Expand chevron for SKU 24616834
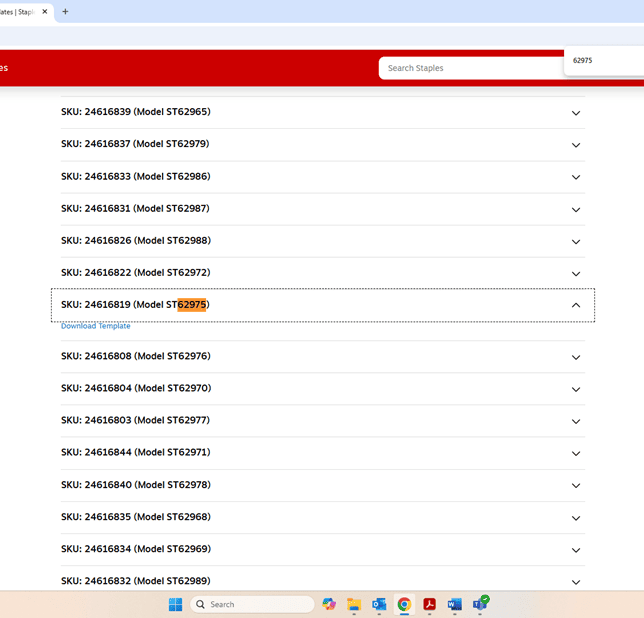644x618 pixels. pos(576,550)
